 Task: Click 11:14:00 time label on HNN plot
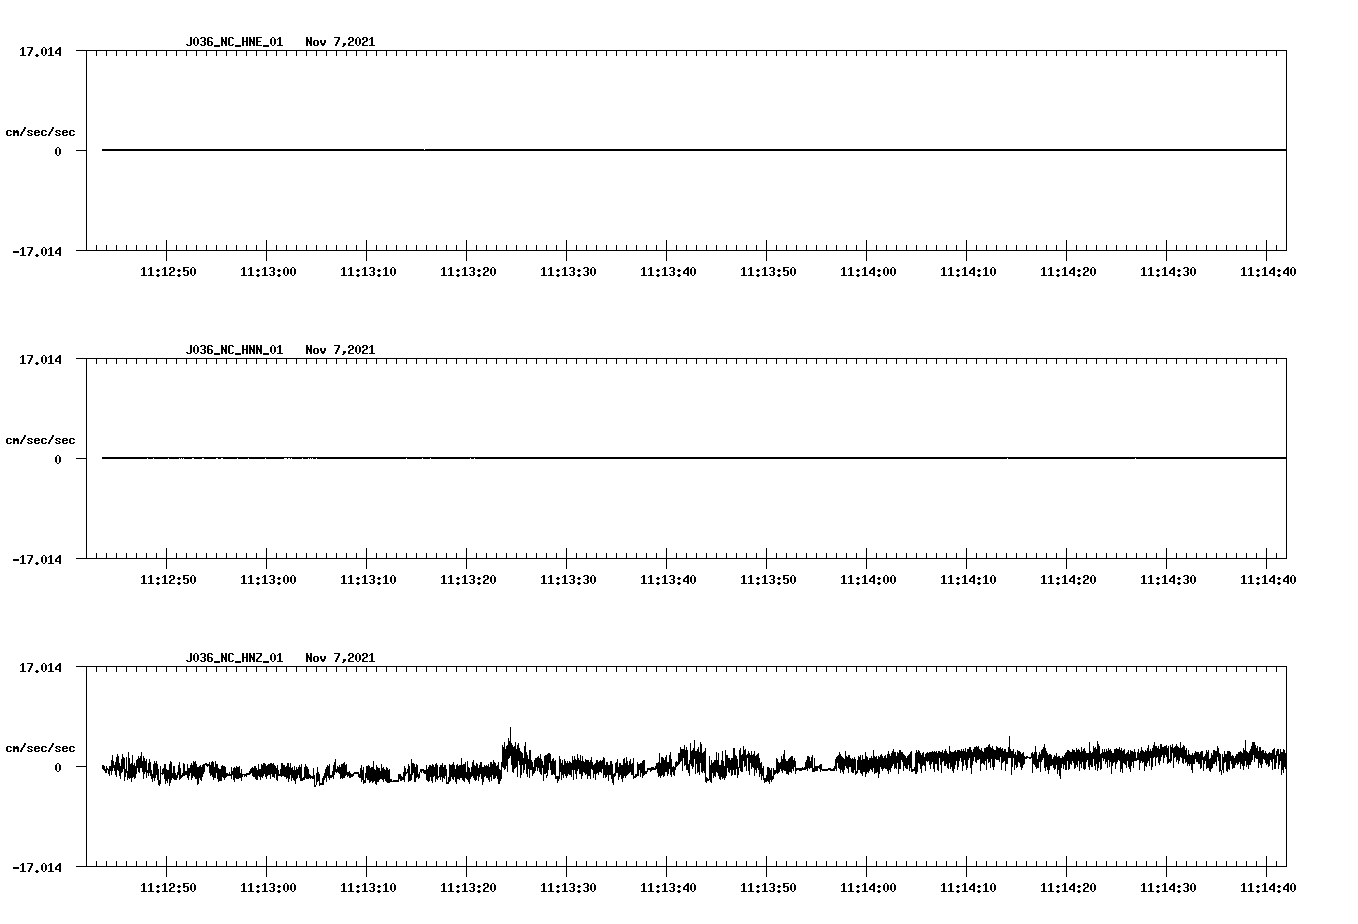(x=868, y=580)
